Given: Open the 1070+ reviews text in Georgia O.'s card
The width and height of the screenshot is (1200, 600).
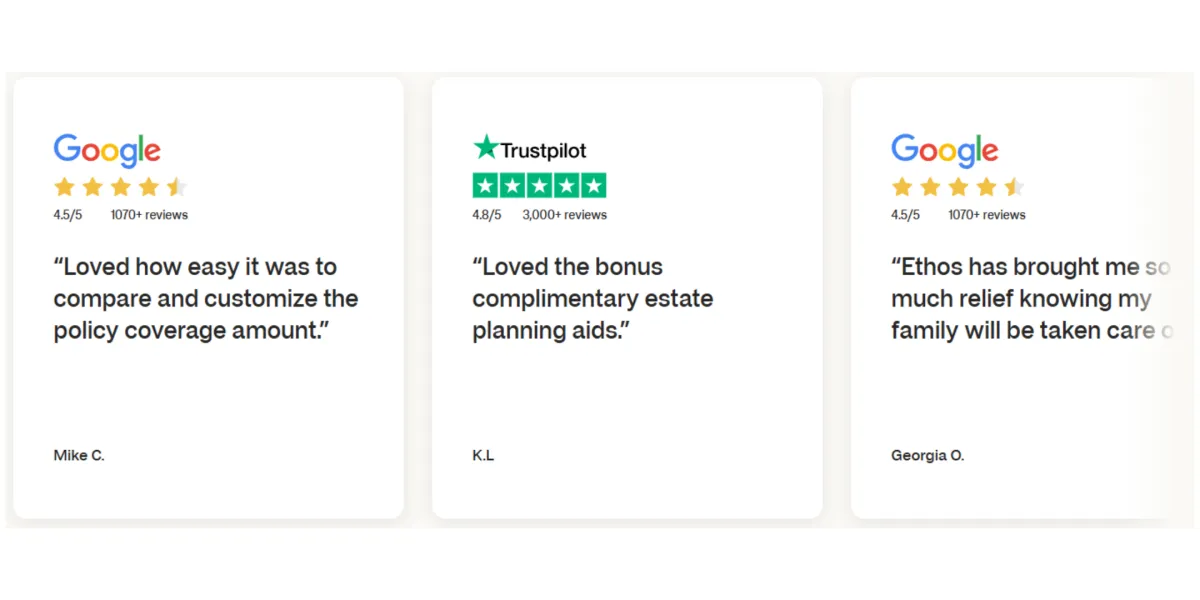Looking at the screenshot, I should tap(987, 215).
